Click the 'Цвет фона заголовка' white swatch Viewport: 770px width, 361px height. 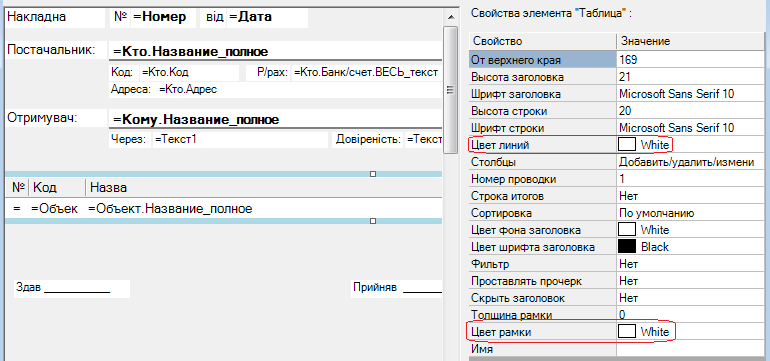[x=627, y=229]
